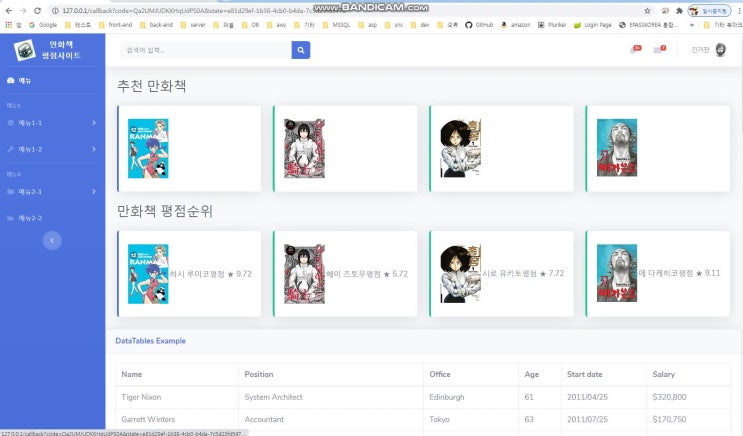Sort table by Office column header
Viewport: 743px width, 436px height.
(x=471, y=374)
